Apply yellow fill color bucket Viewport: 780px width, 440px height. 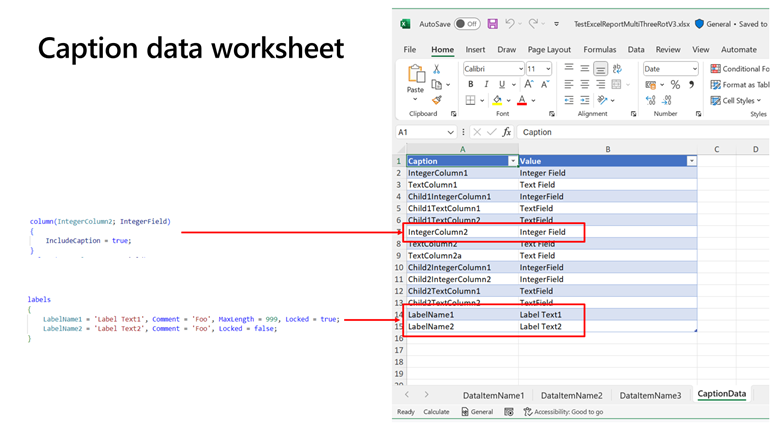497,100
